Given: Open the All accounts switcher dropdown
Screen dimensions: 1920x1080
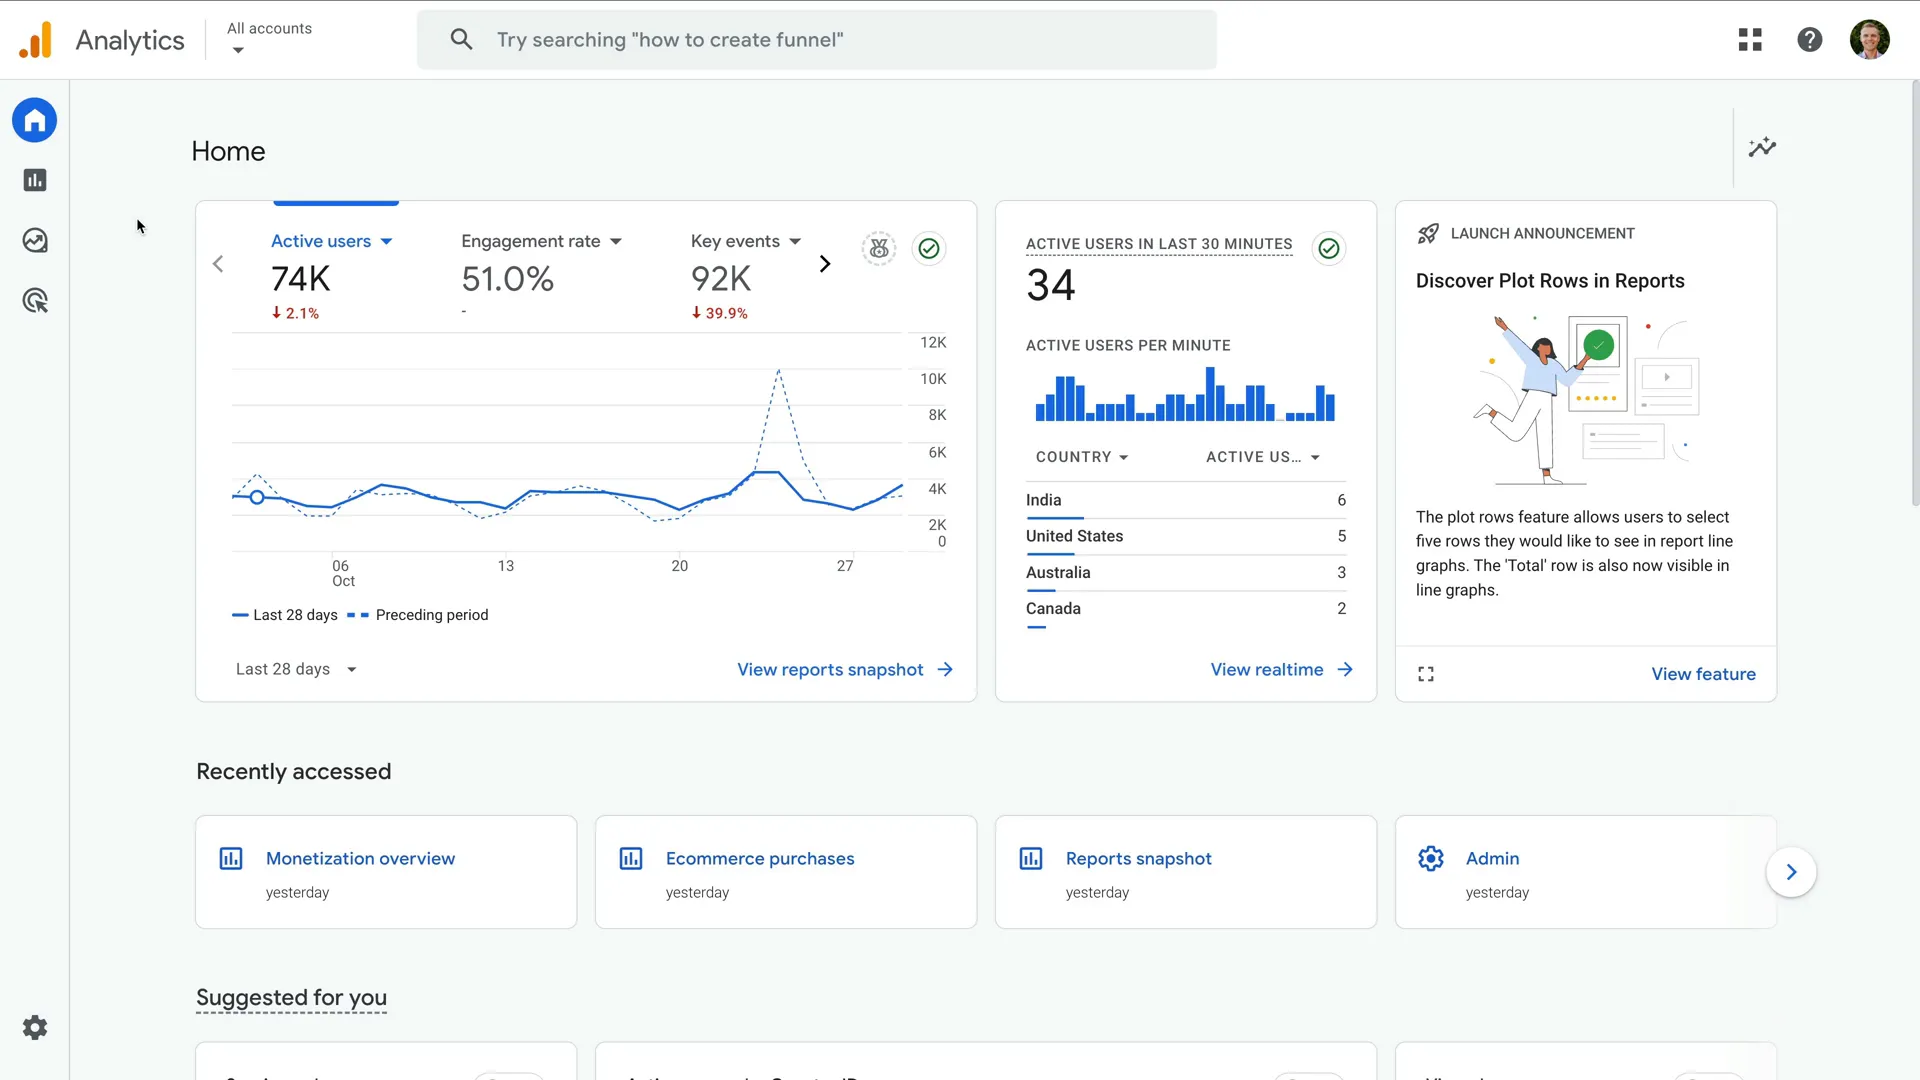Looking at the screenshot, I should (x=268, y=39).
